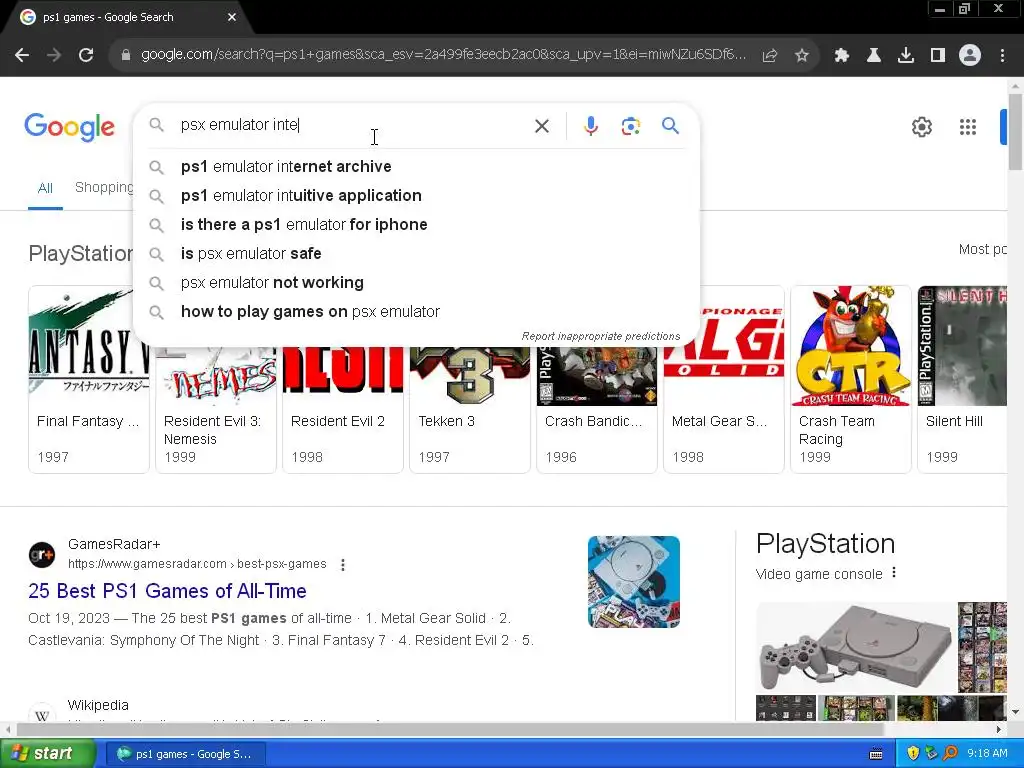1024x768 pixels.
Task: Clear the search box with the X
Action: [542, 126]
